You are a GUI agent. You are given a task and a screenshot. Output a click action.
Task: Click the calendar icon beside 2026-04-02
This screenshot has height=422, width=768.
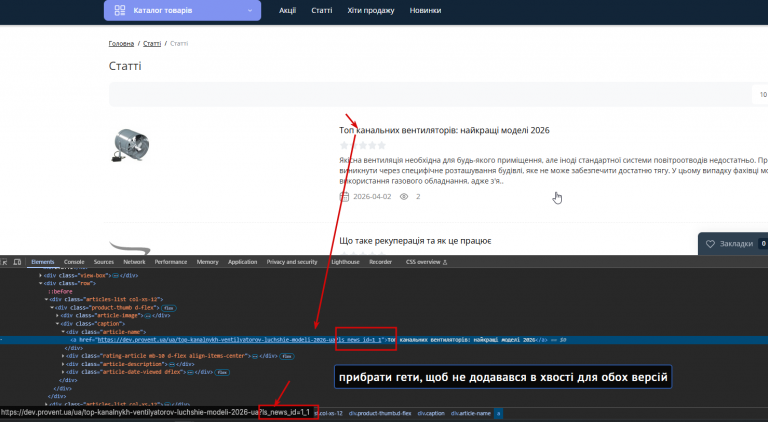coord(344,197)
